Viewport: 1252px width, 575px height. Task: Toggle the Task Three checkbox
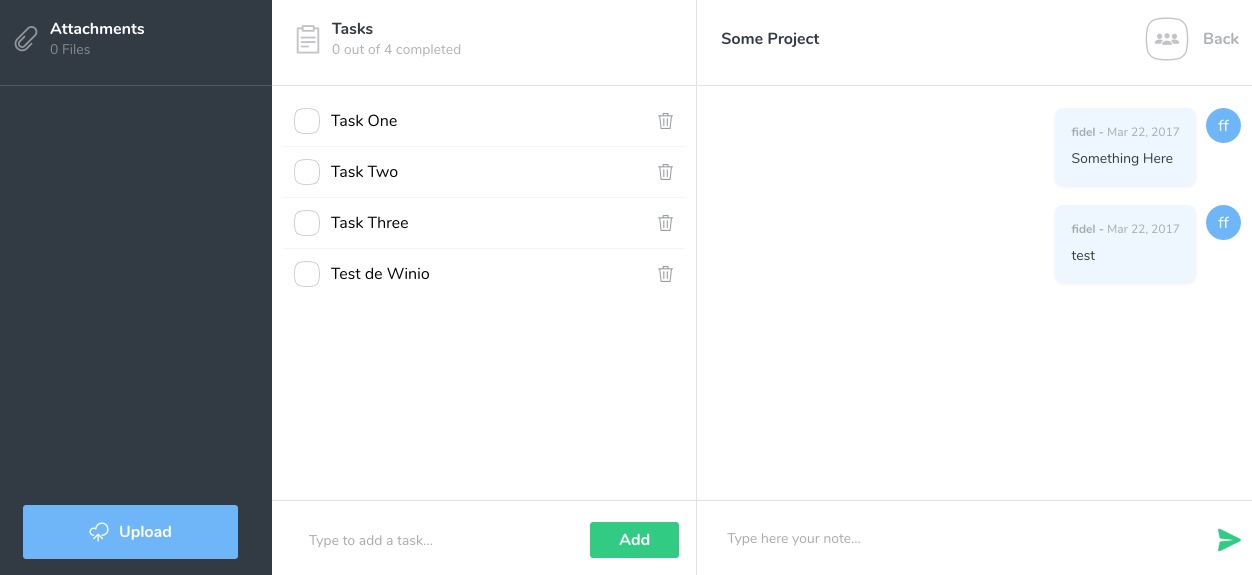click(307, 223)
